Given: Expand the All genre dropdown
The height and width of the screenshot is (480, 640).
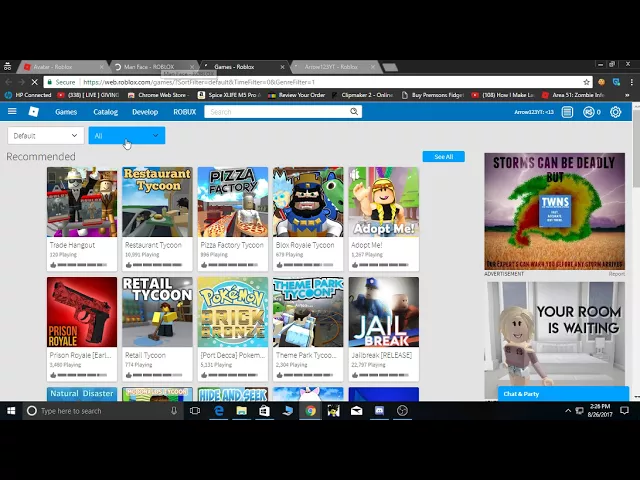Looking at the screenshot, I should click(127, 136).
